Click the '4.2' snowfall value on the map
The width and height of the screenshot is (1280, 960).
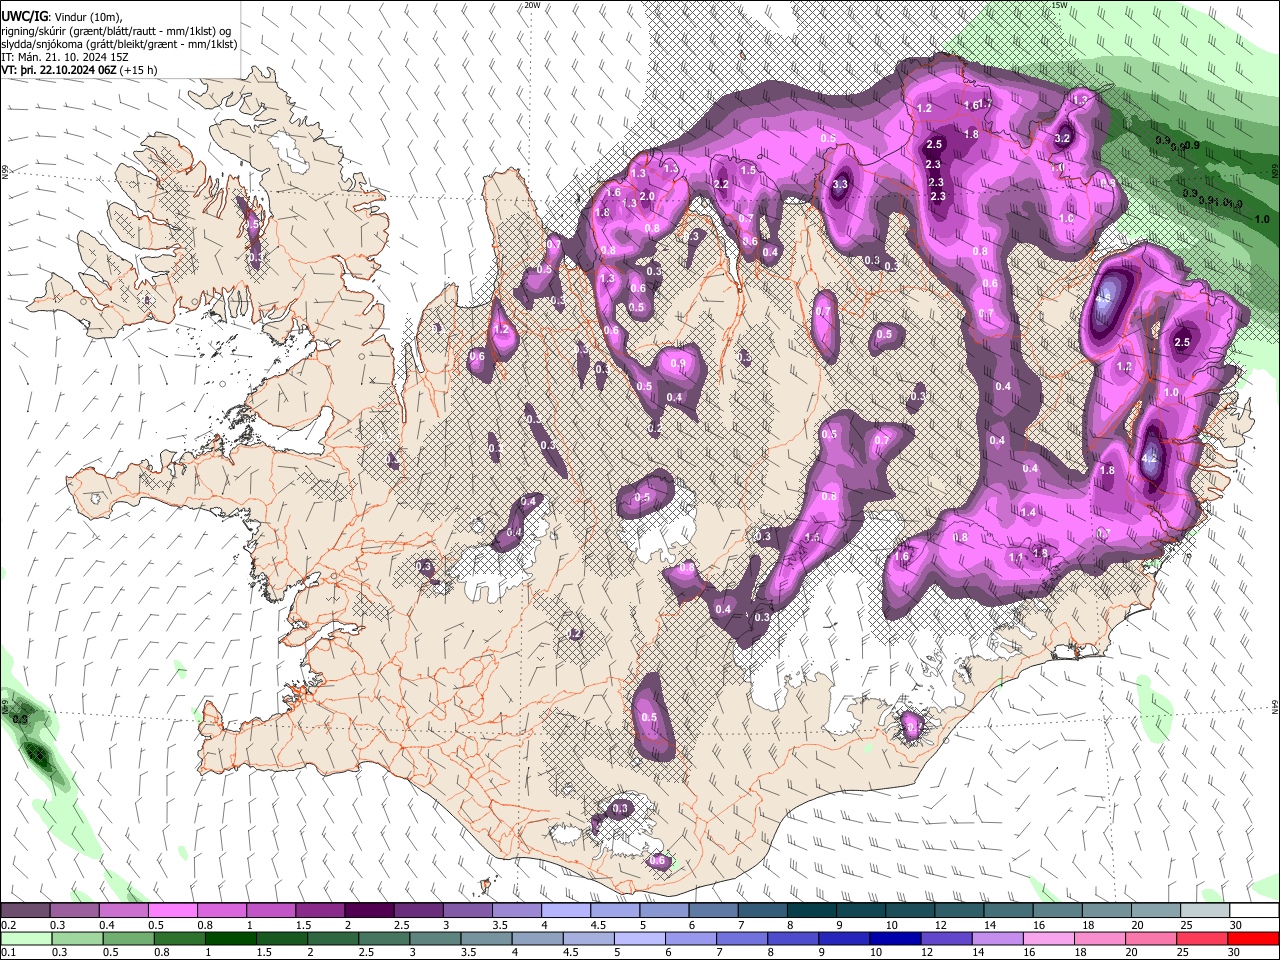click(x=1149, y=460)
